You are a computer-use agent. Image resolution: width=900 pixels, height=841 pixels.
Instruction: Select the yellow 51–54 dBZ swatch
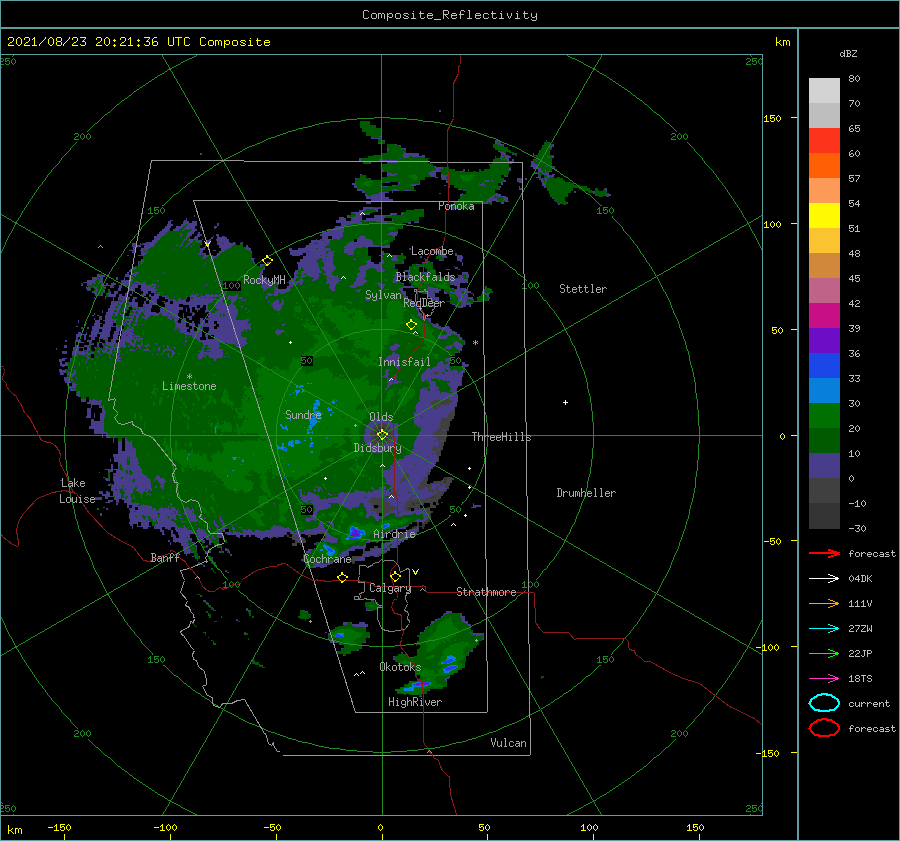tap(824, 216)
